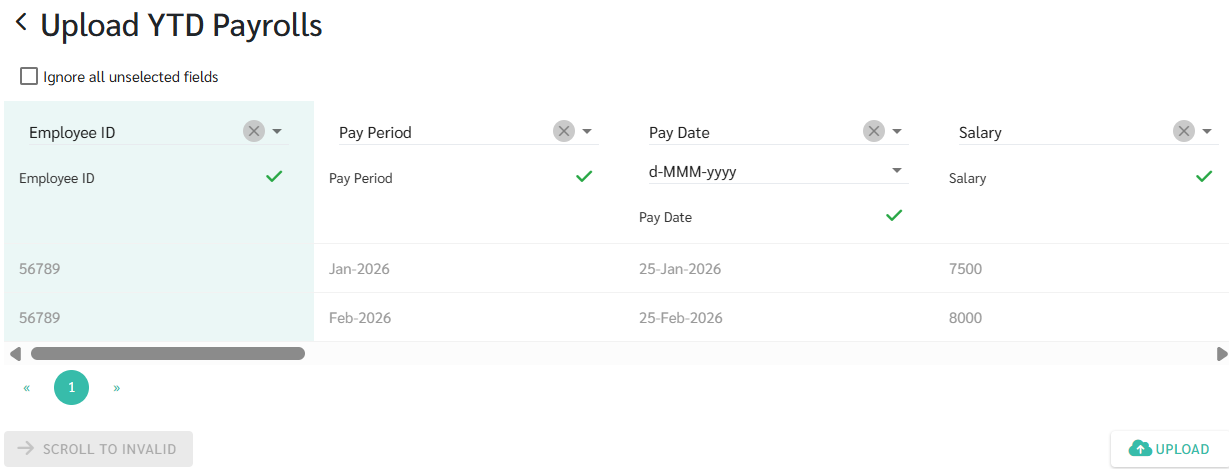
Task: Select the 25-Jan-2026 pay date cell
Action: point(680,269)
